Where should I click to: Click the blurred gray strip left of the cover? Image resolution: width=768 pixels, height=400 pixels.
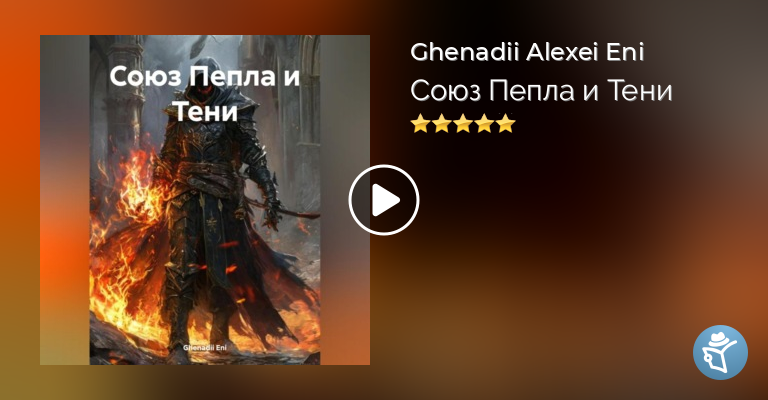(65, 200)
